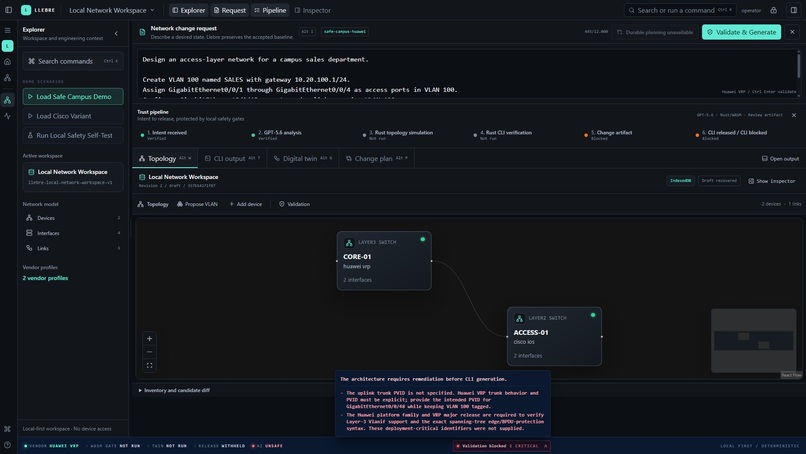Toggle the right panel layout icon
The width and height of the screenshot is (806, 454).
794,10
